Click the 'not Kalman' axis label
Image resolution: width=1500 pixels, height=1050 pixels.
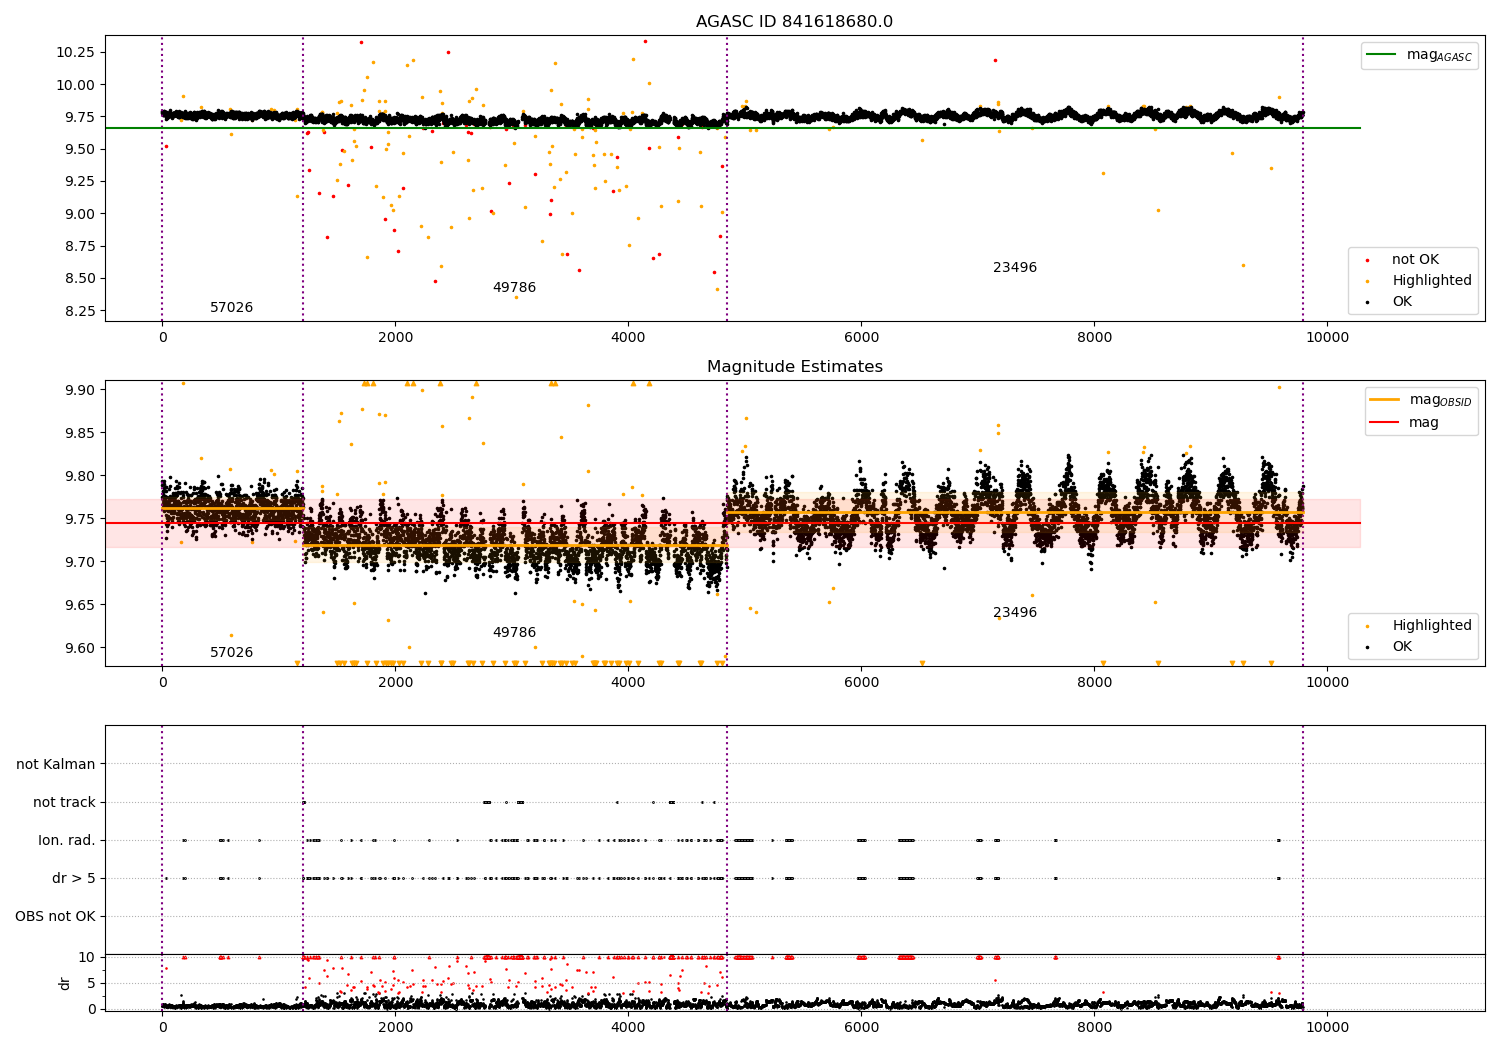pos(56,765)
